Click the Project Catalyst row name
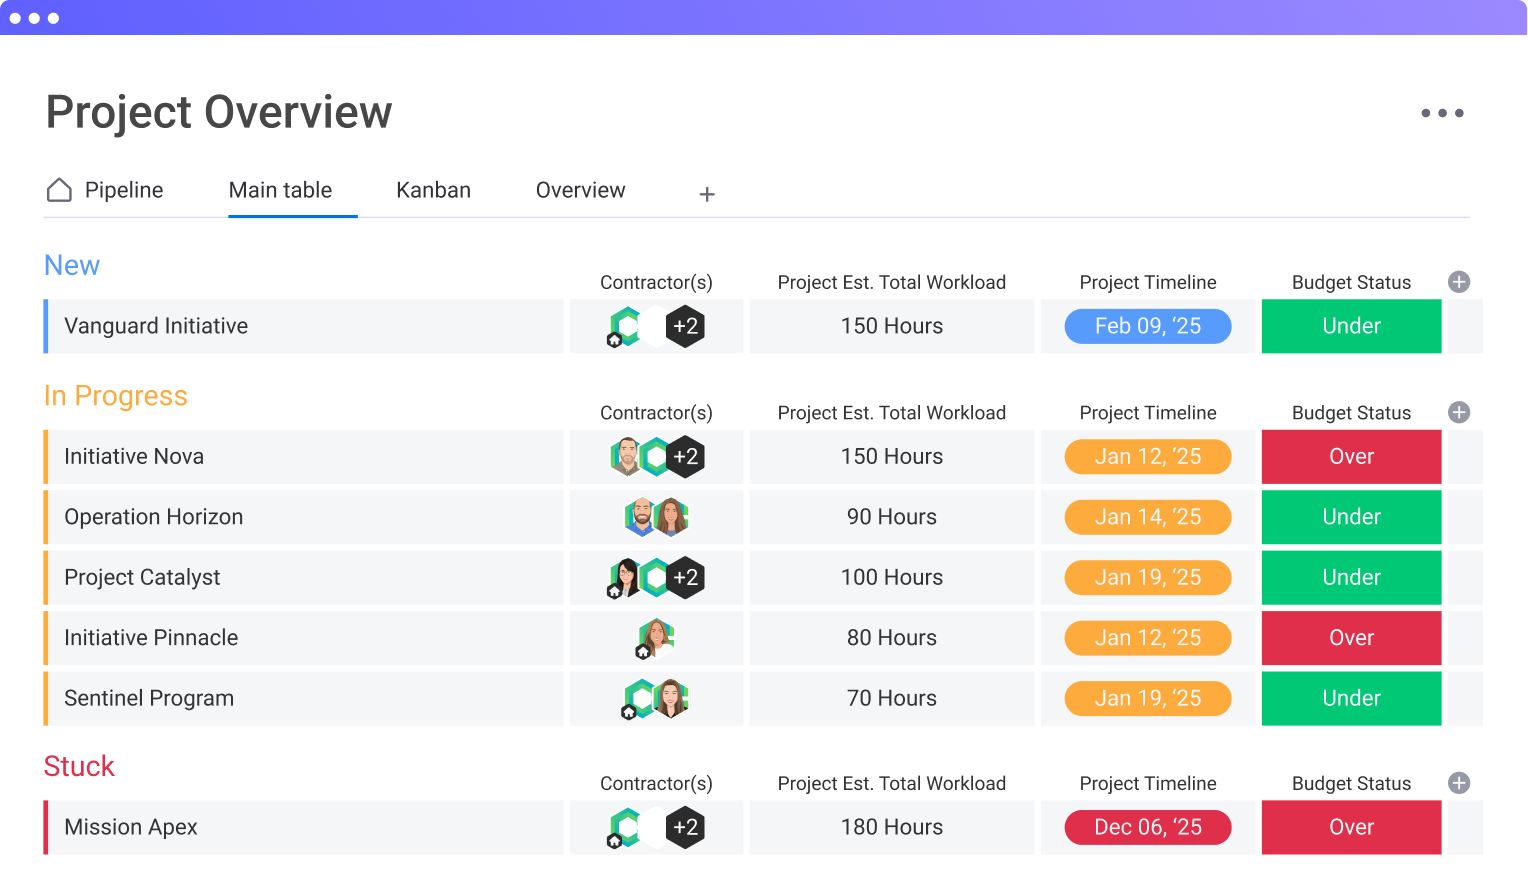Screen dimensions: 1528x894 (142, 577)
